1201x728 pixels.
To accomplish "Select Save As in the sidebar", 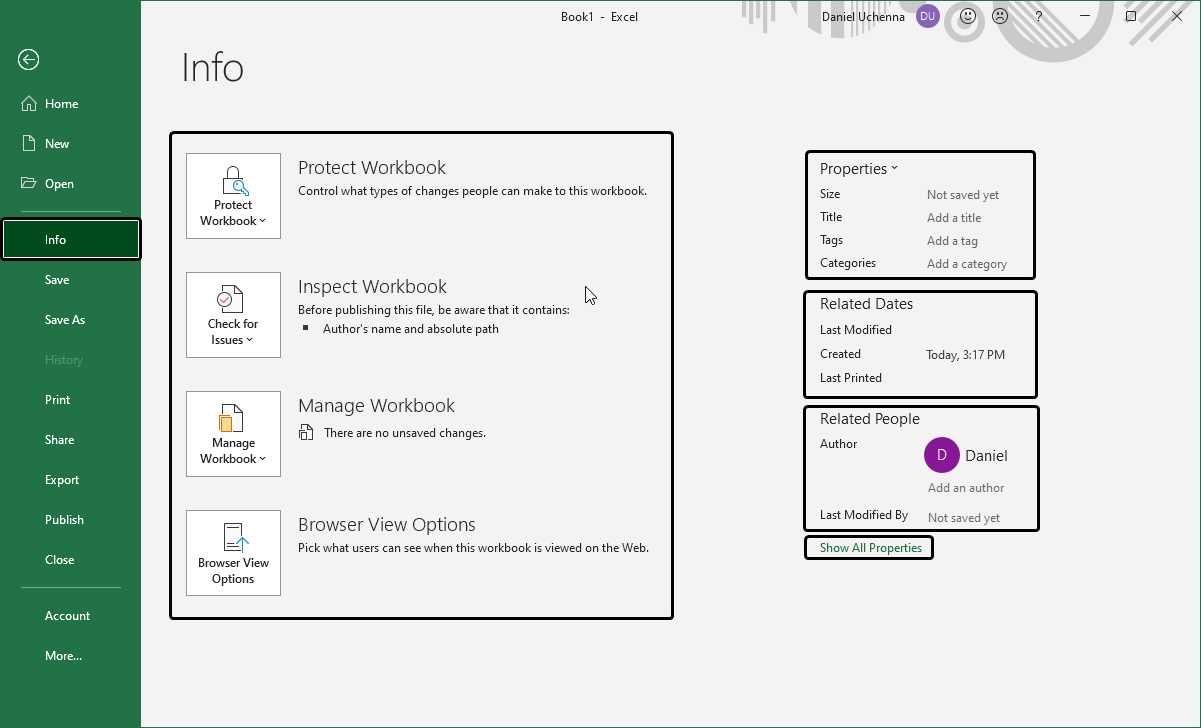I will (65, 320).
